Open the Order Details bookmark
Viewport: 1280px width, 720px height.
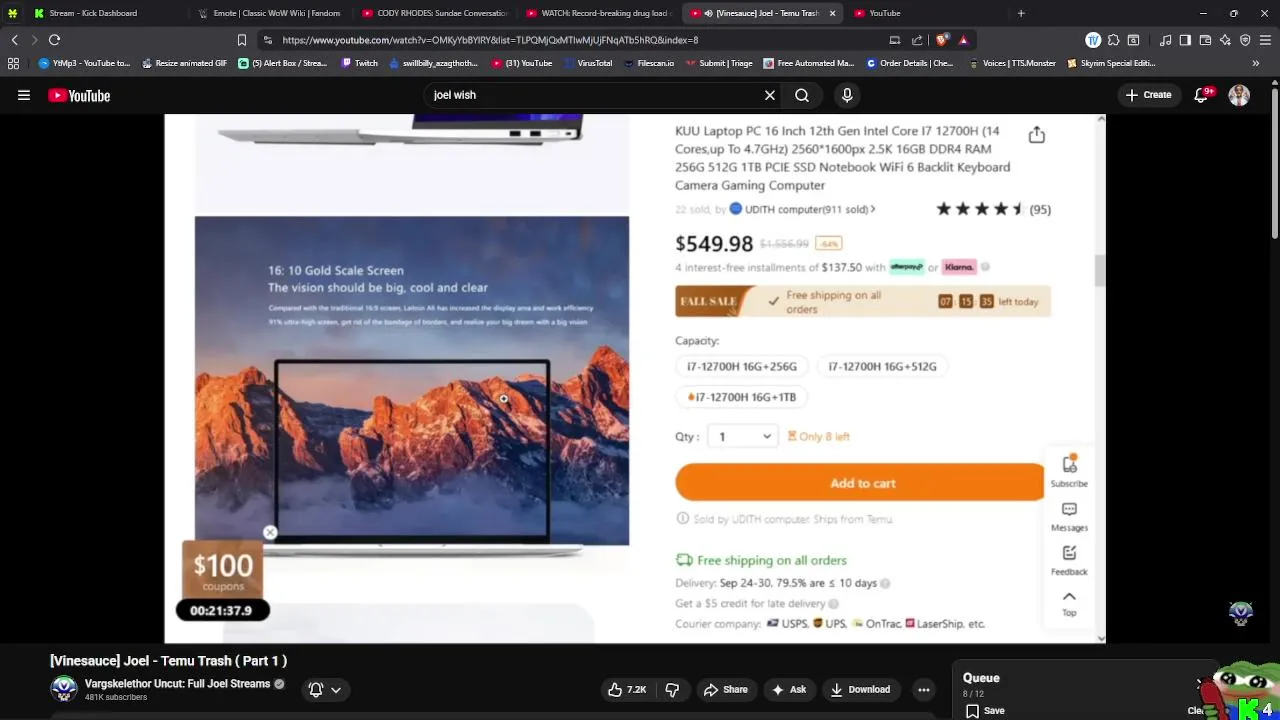coord(910,63)
